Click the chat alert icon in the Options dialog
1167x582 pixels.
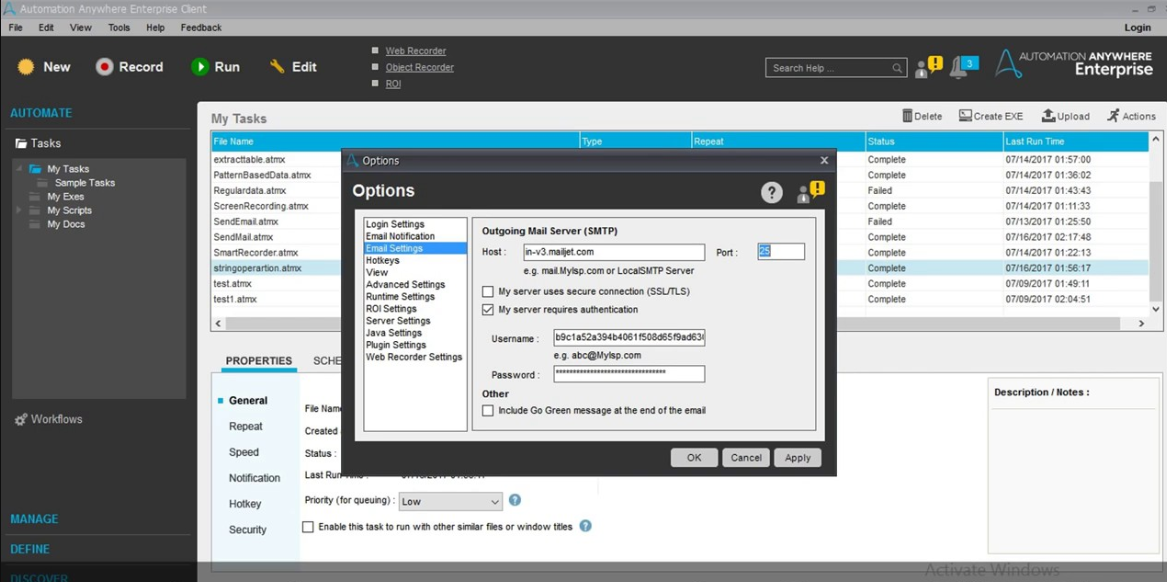(x=810, y=192)
